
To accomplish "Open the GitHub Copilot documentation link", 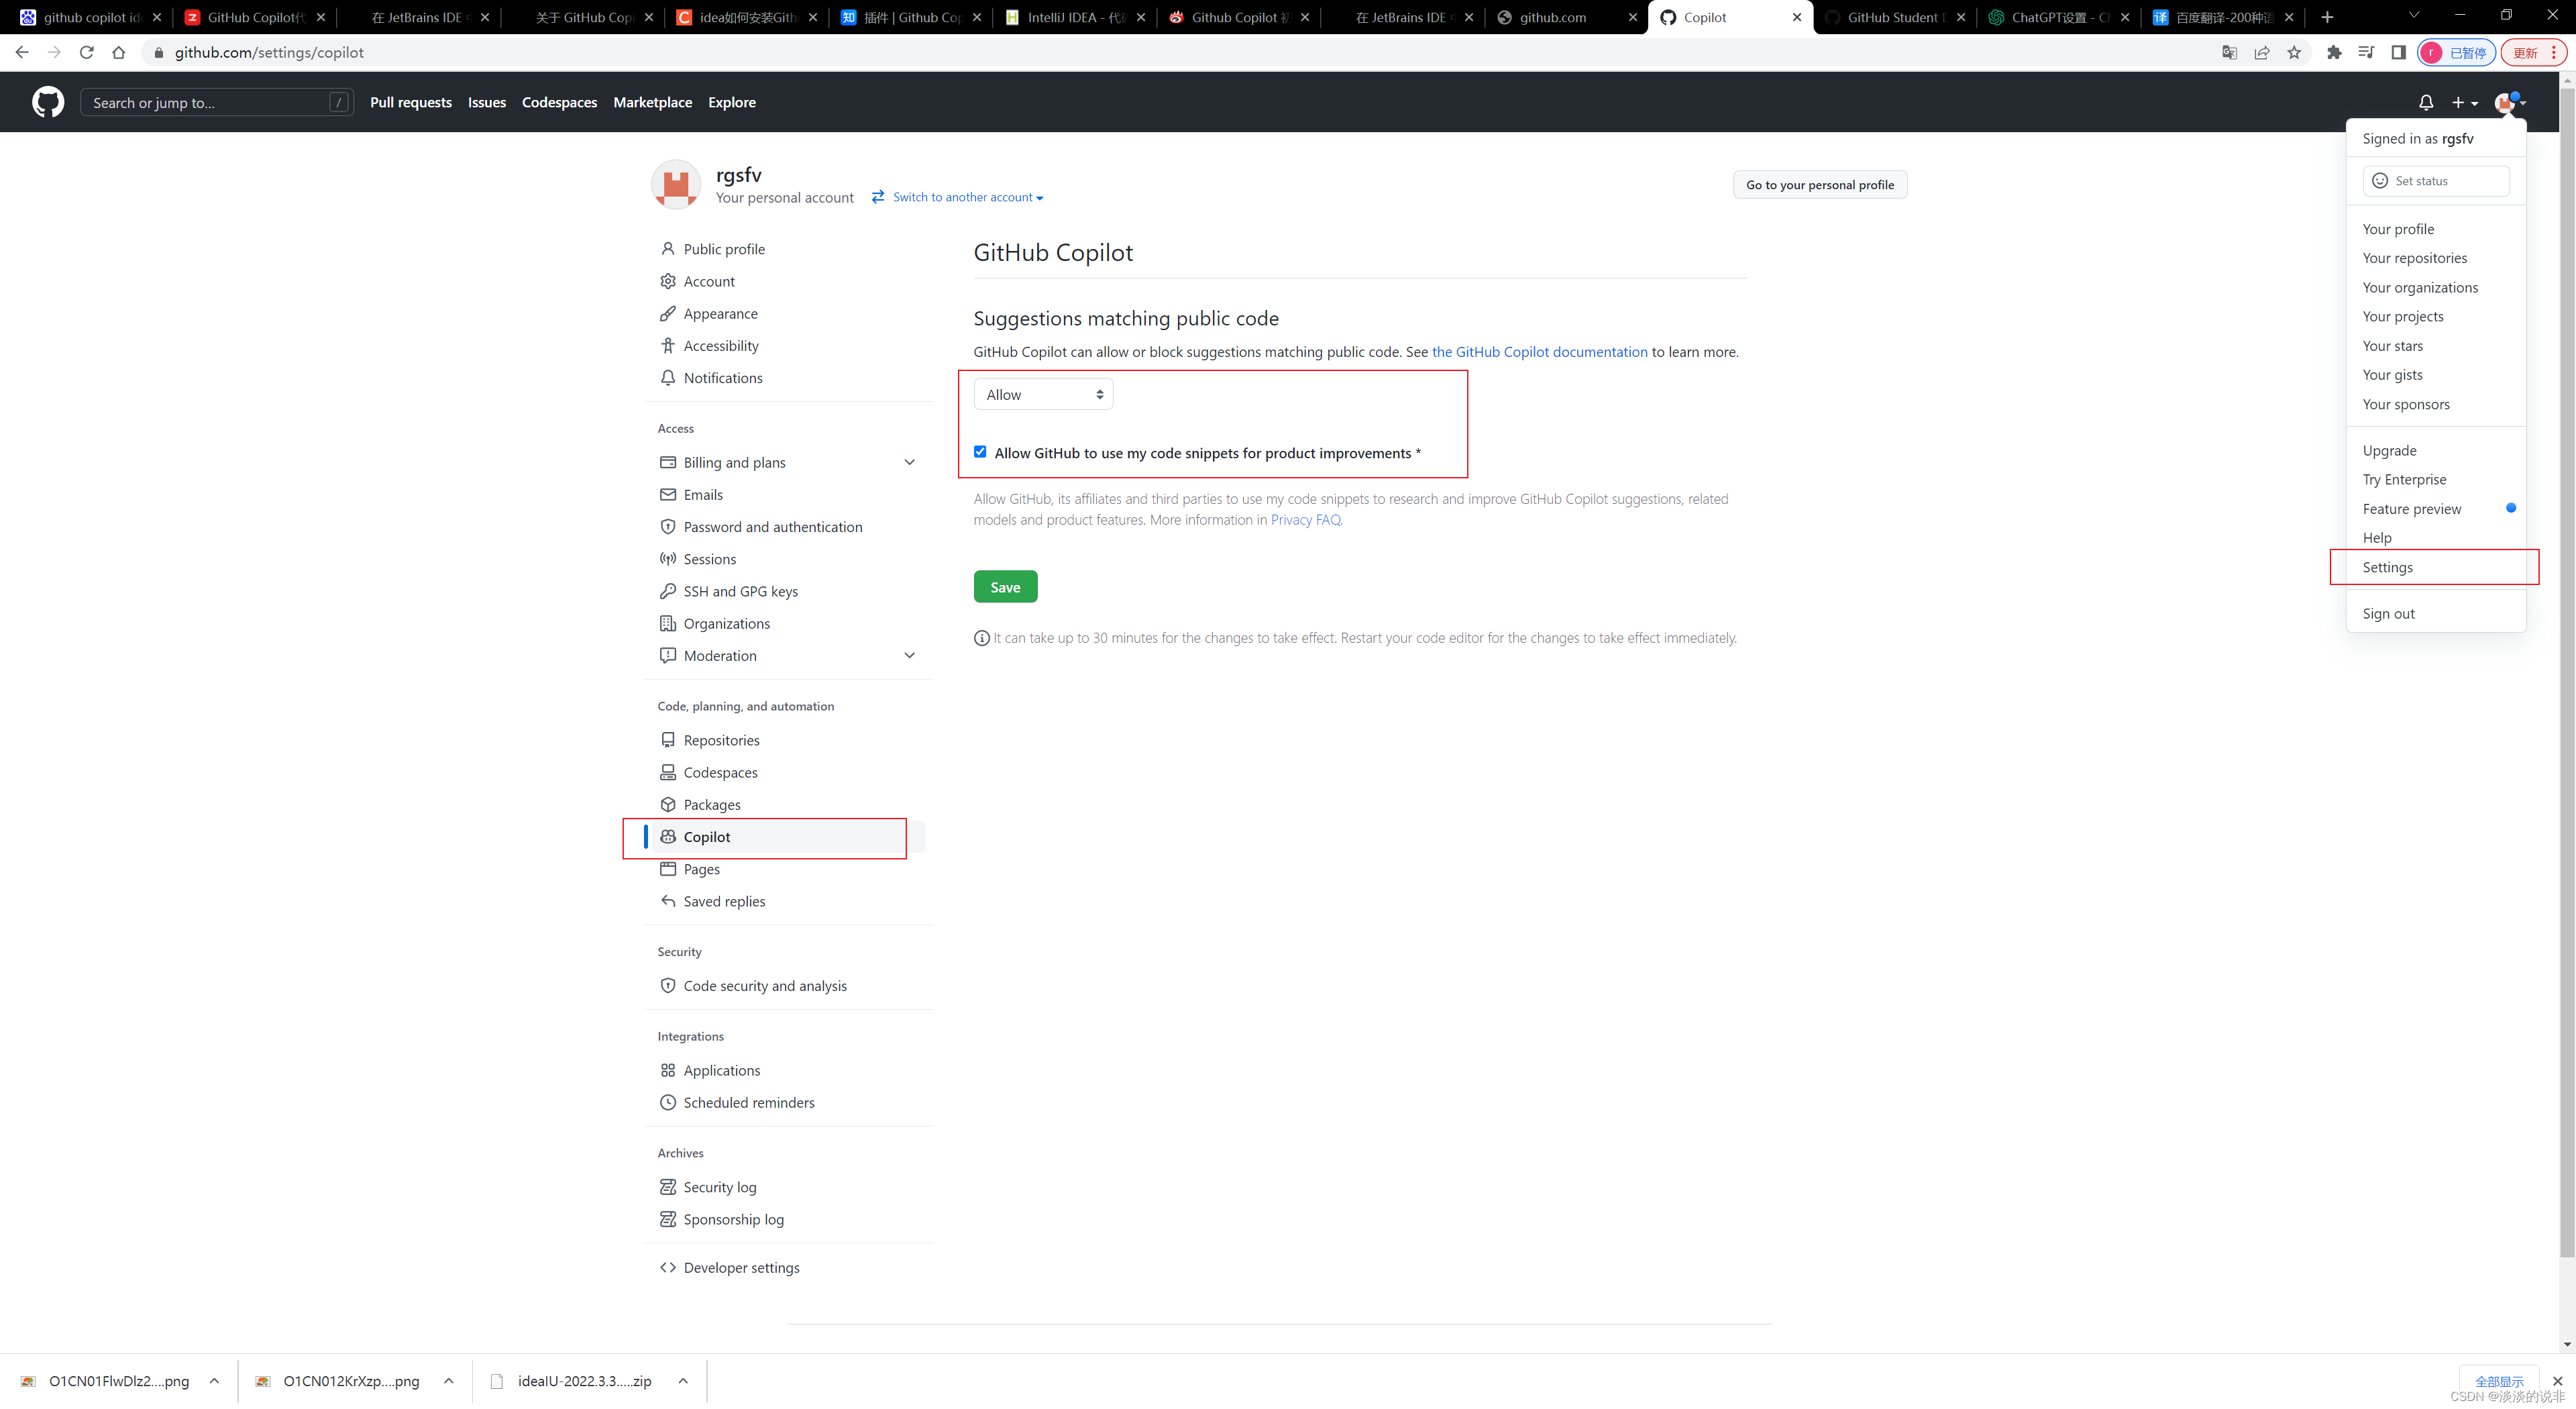I will point(1539,351).
